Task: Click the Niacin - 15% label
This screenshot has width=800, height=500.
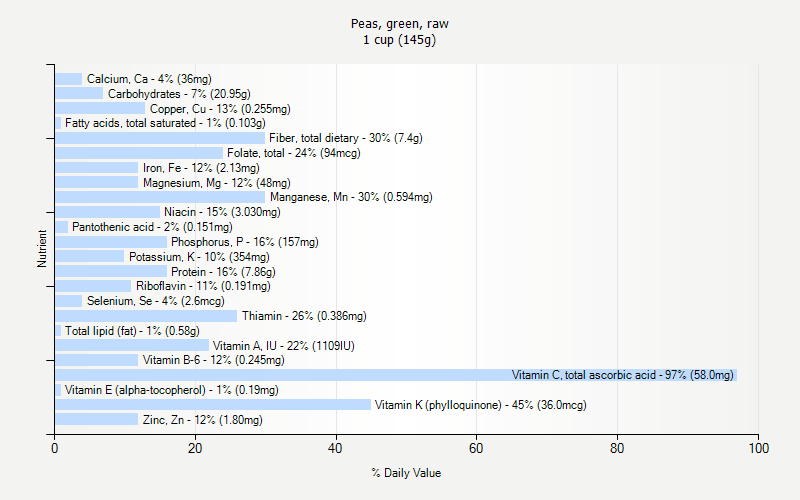Action: 222,212
